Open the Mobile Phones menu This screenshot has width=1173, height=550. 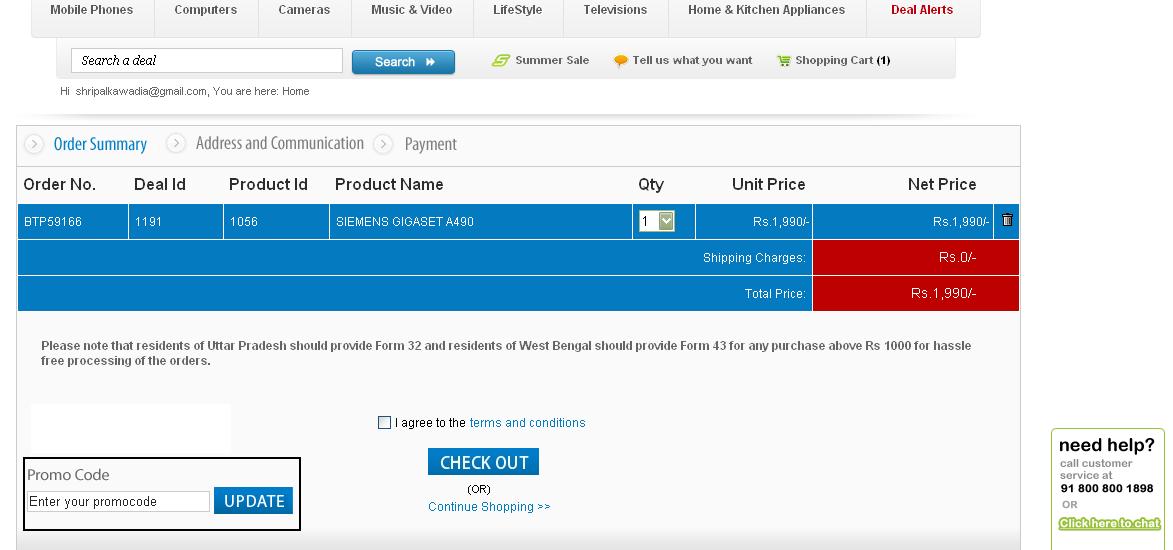91,10
